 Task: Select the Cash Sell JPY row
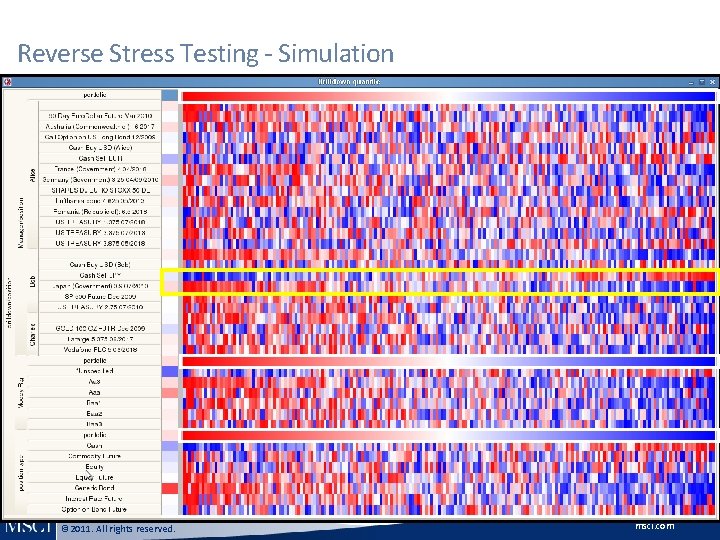coord(100,275)
